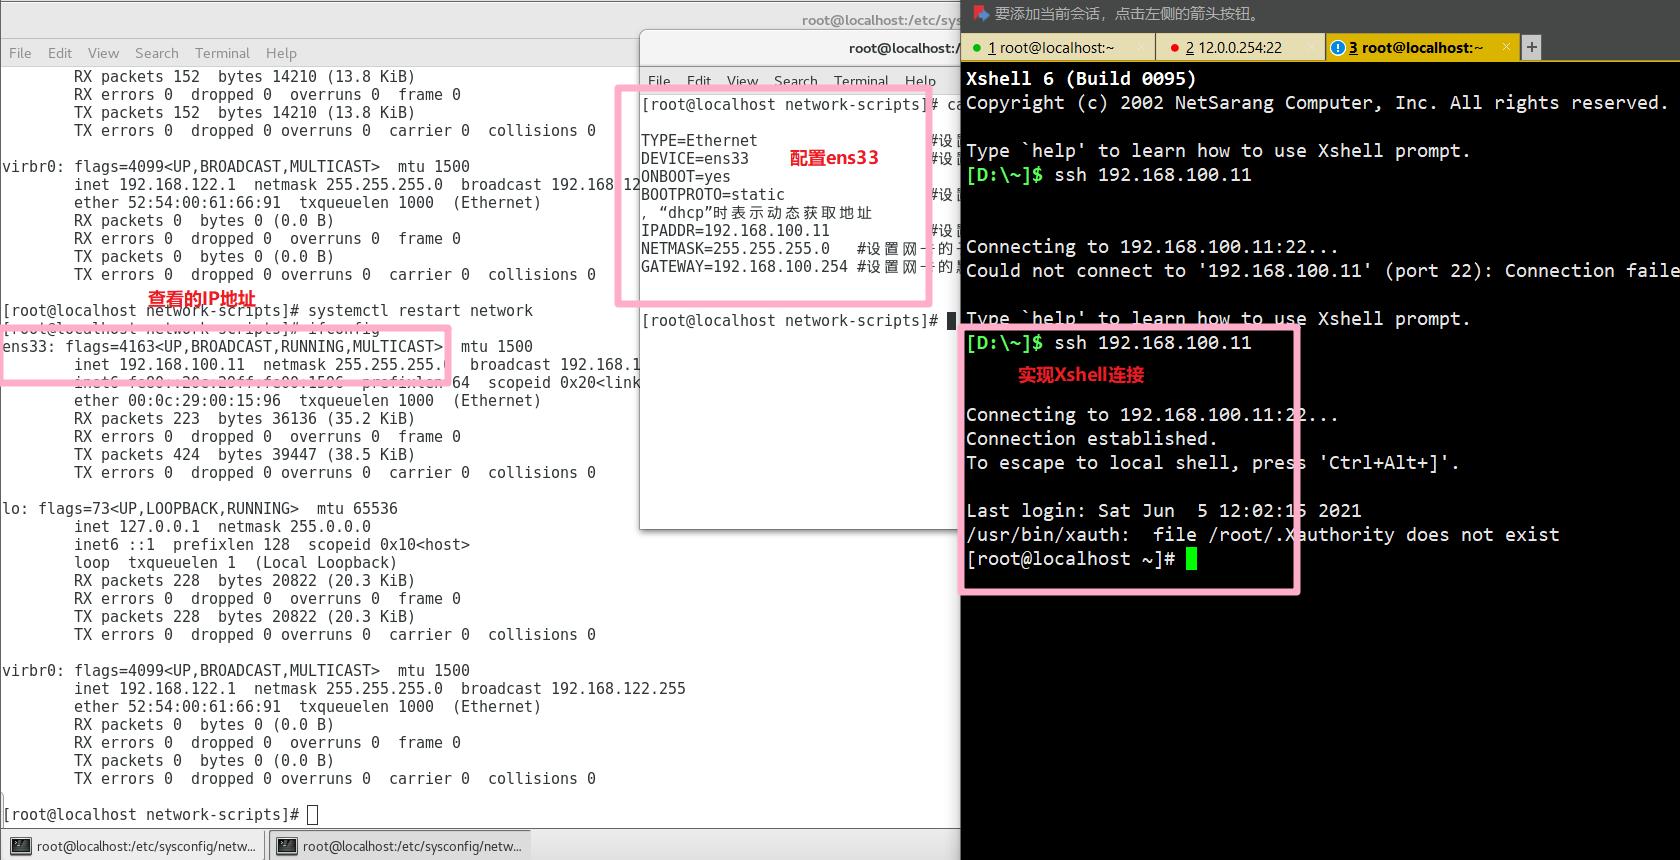This screenshot has height=860, width=1680.
Task: Select Xshell tab '3 root@localhost:~'
Action: click(x=1422, y=47)
